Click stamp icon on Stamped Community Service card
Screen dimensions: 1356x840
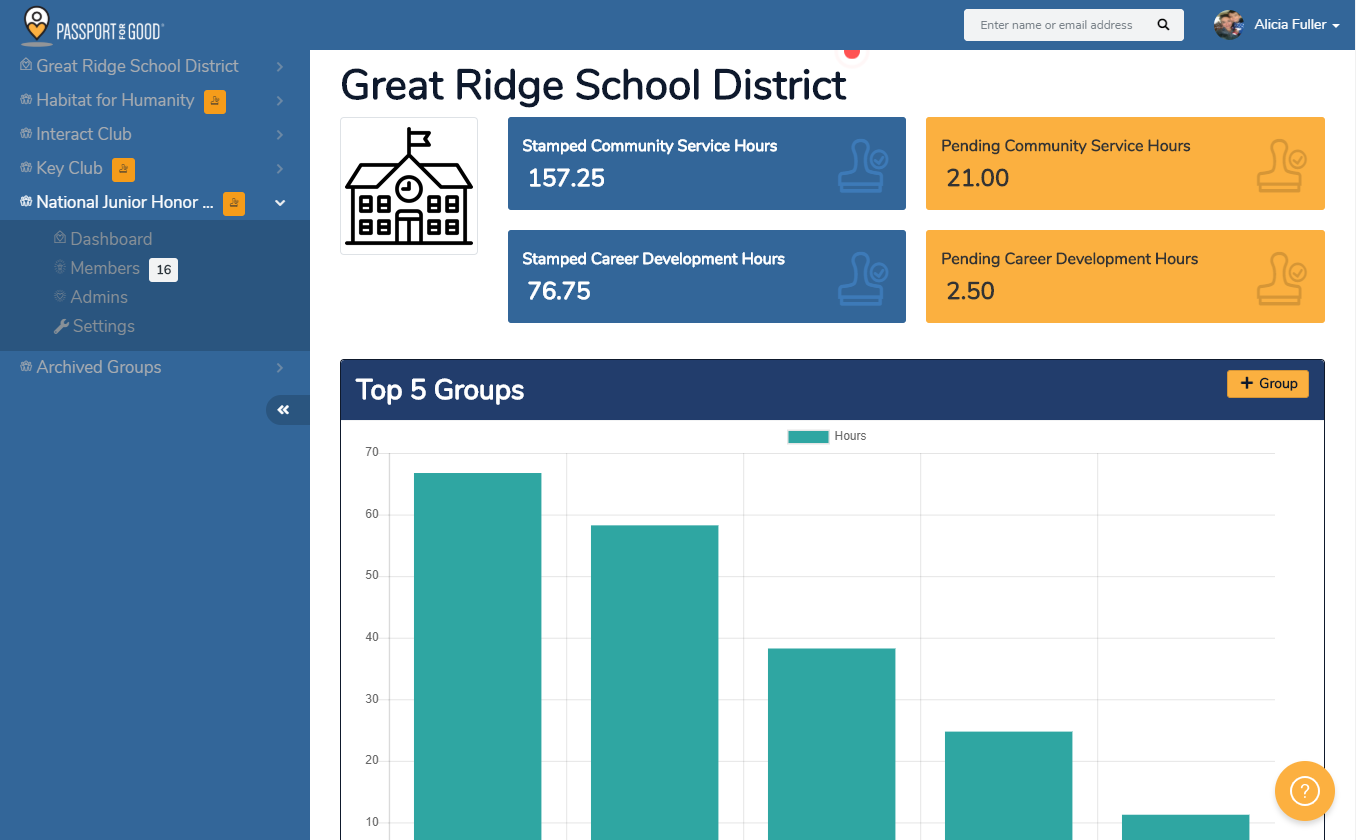click(x=863, y=164)
